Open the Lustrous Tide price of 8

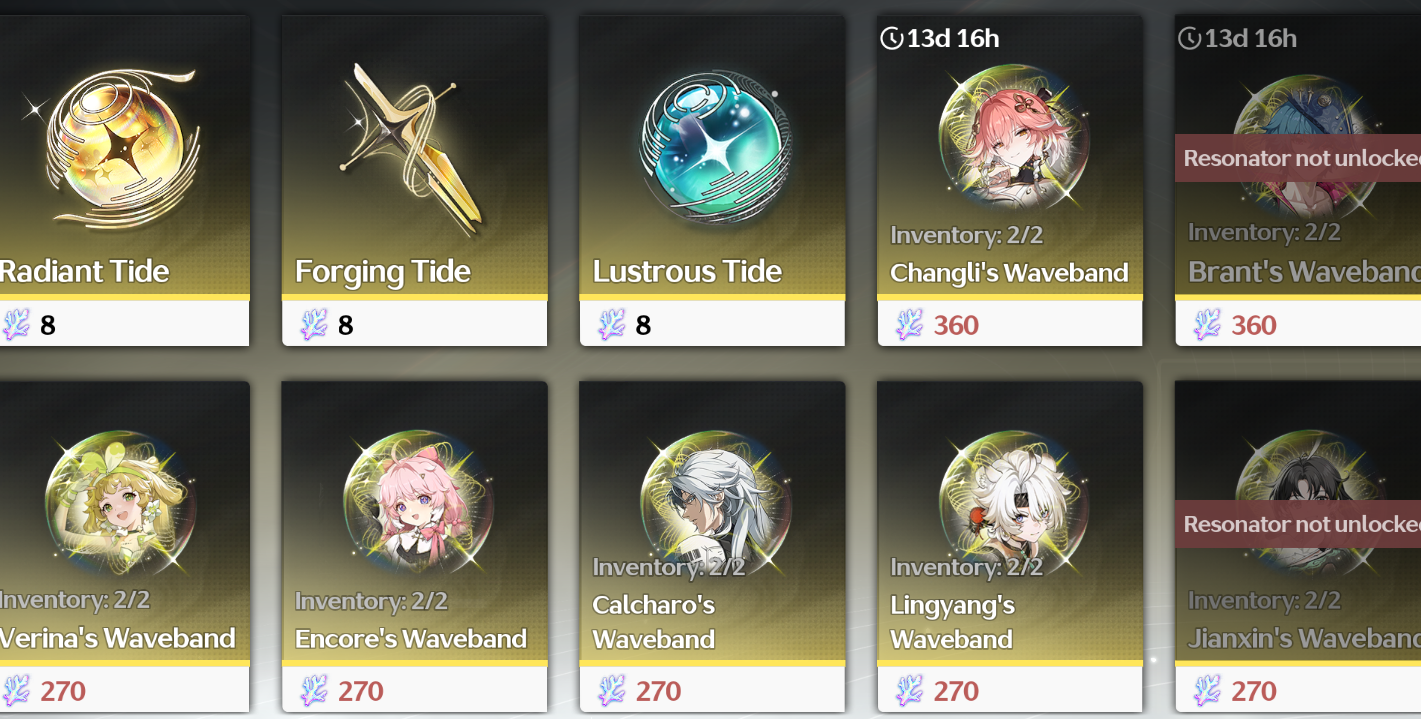coord(643,325)
